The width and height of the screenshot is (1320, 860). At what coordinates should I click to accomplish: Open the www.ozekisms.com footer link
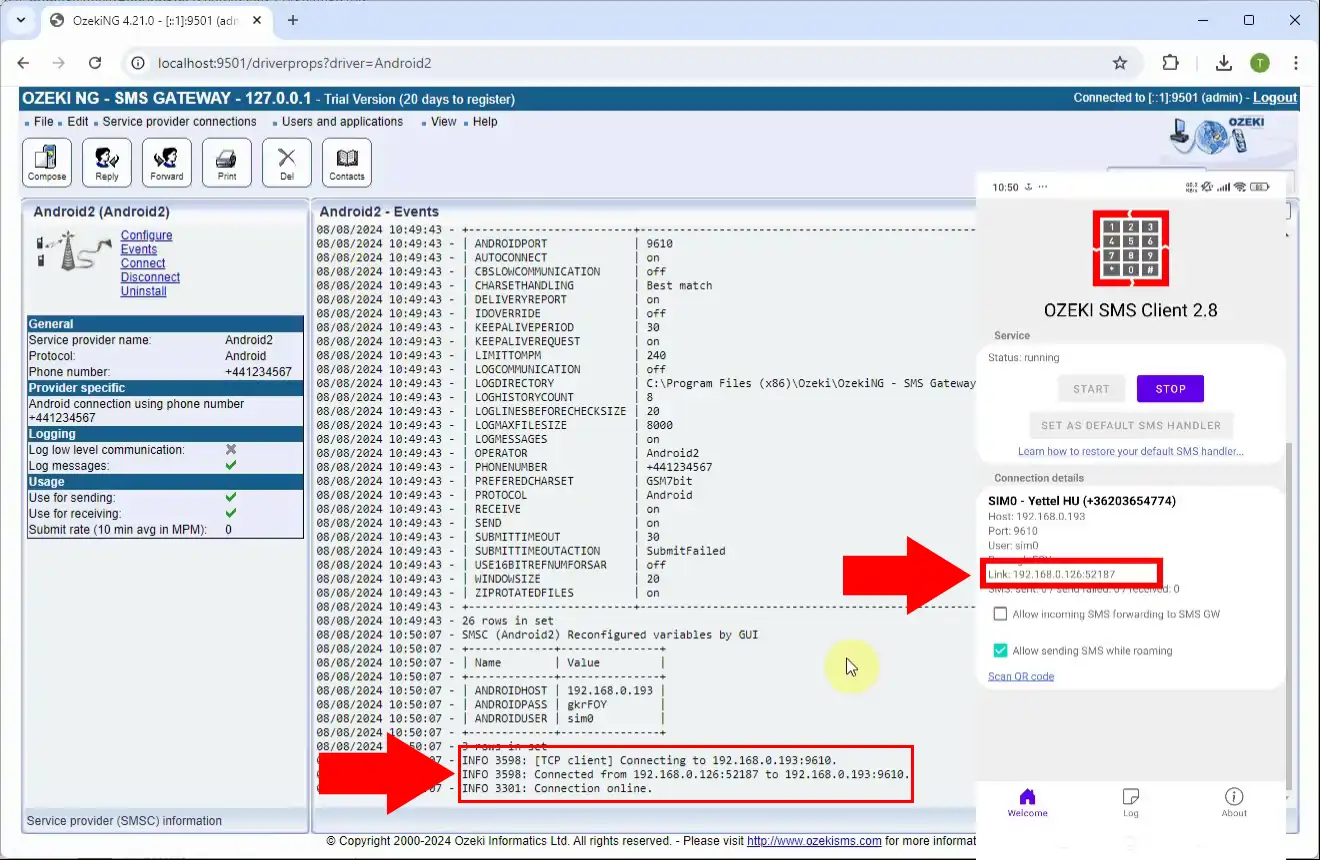pos(814,842)
